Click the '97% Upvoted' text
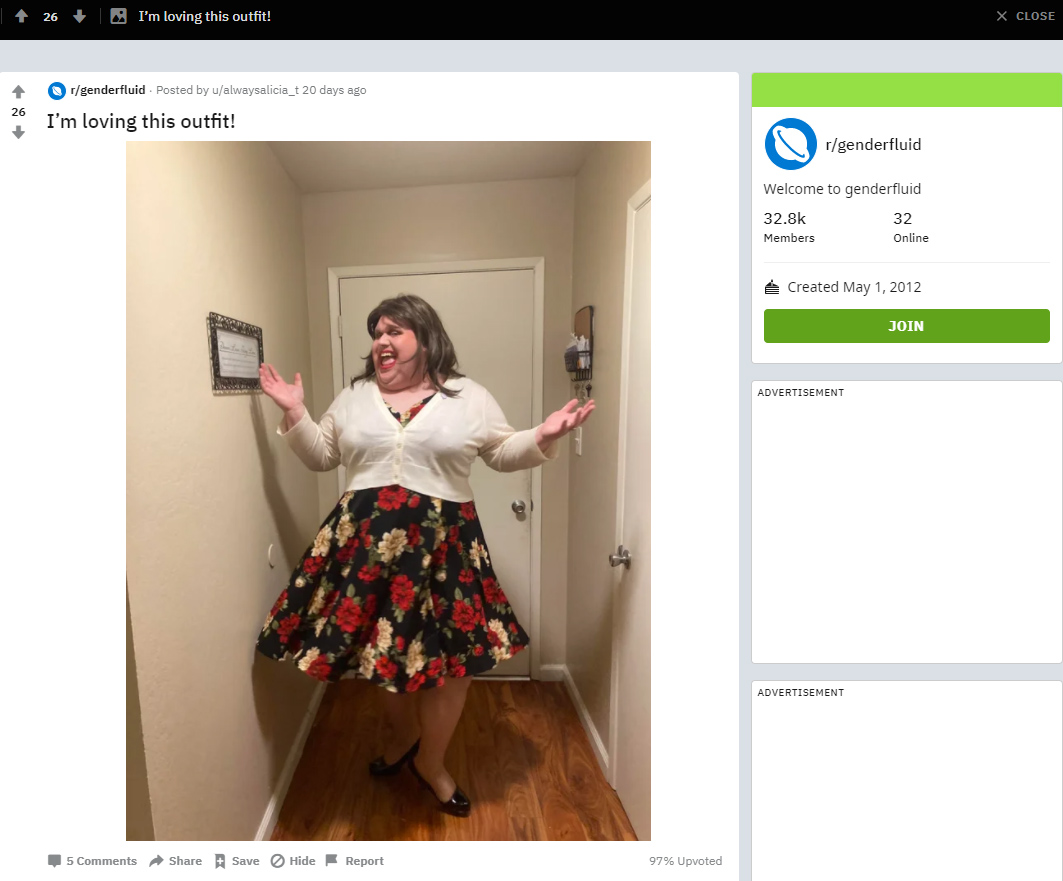Screen dimensions: 1063x881 685,861
